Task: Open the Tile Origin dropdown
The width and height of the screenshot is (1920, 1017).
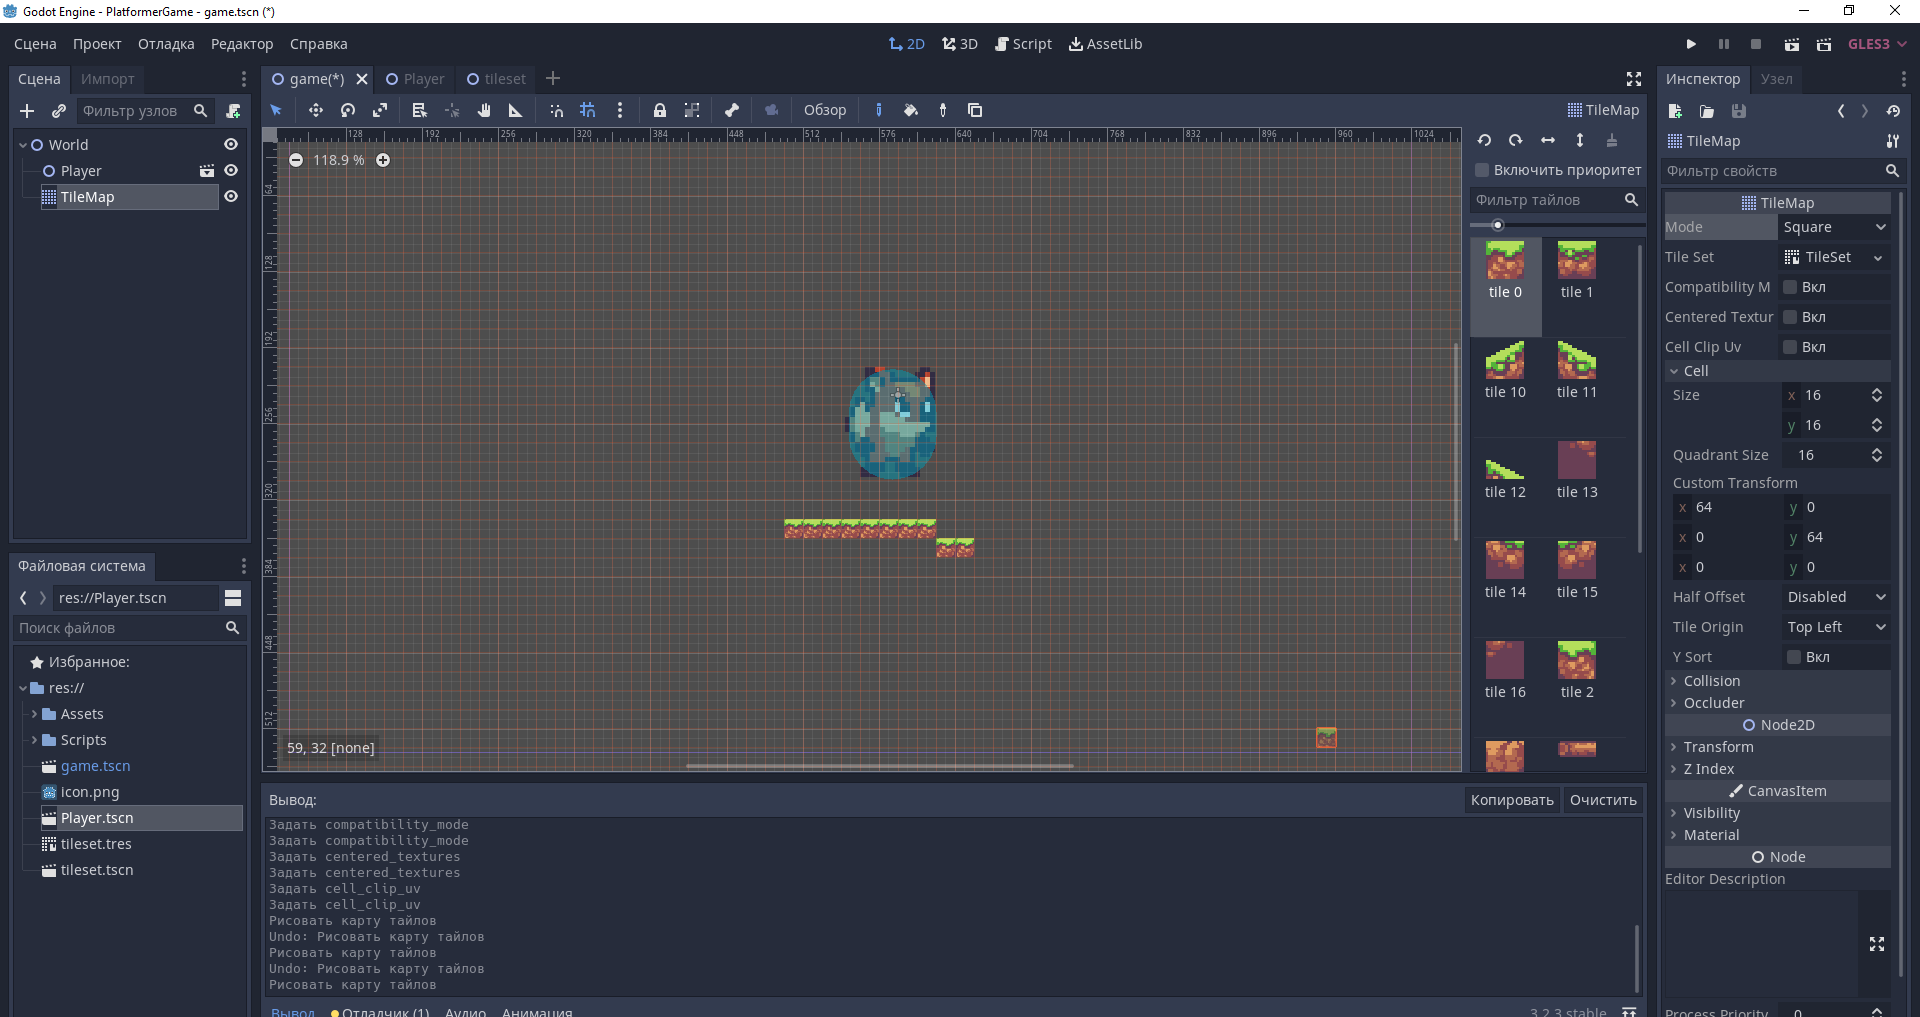Action: [x=1836, y=627]
